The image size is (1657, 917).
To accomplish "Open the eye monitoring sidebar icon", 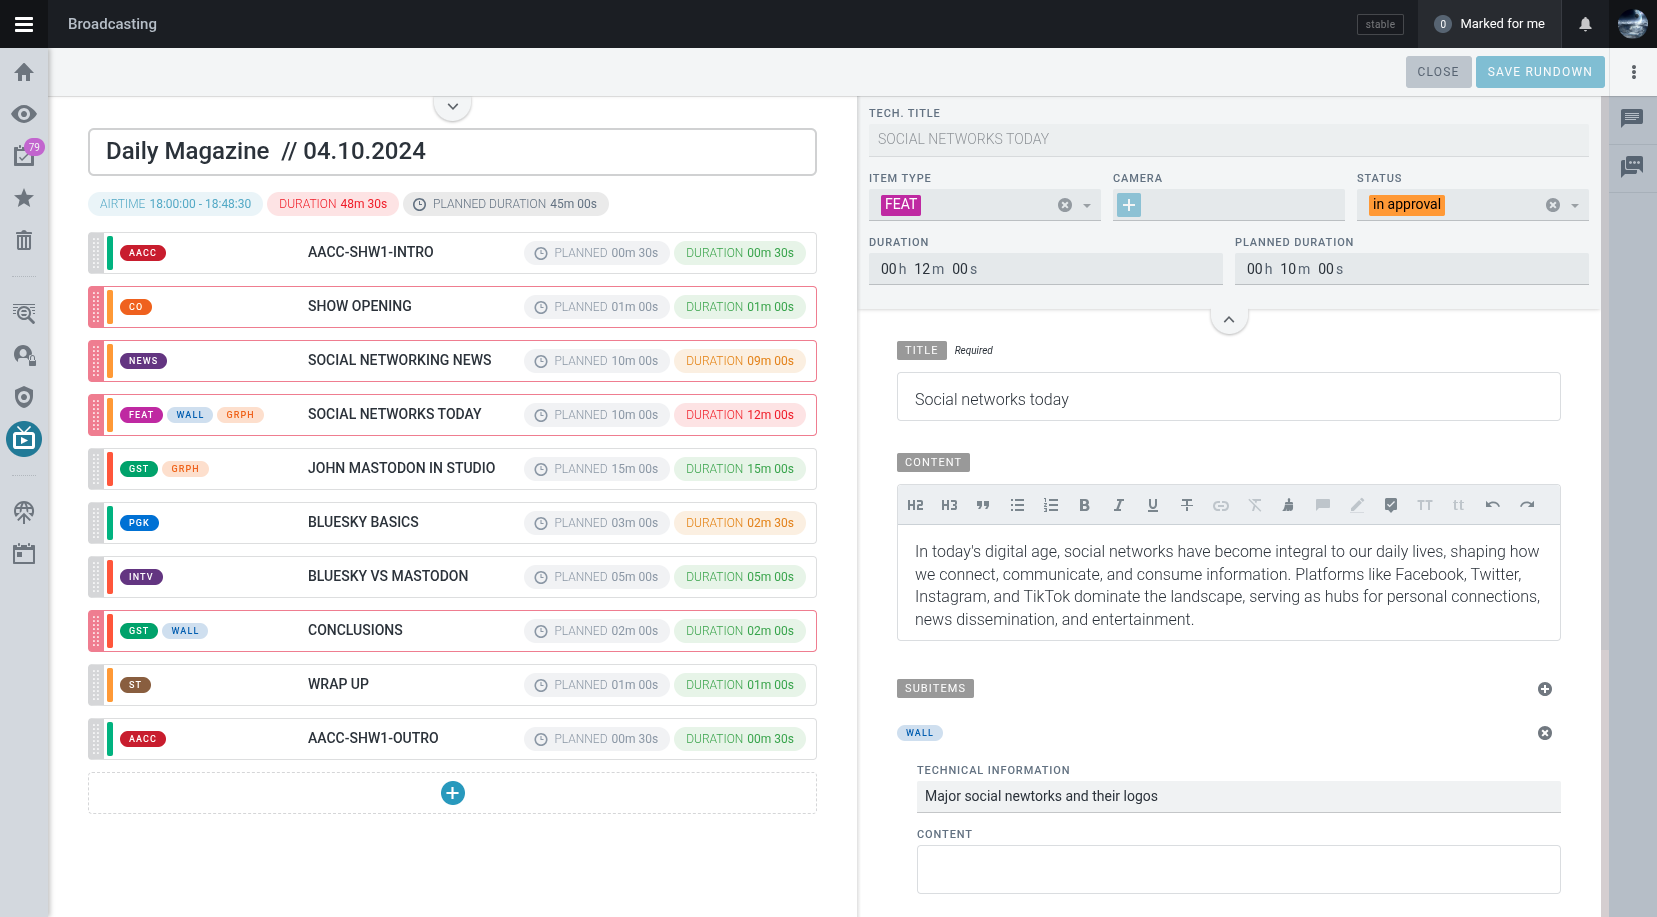I will point(24,114).
